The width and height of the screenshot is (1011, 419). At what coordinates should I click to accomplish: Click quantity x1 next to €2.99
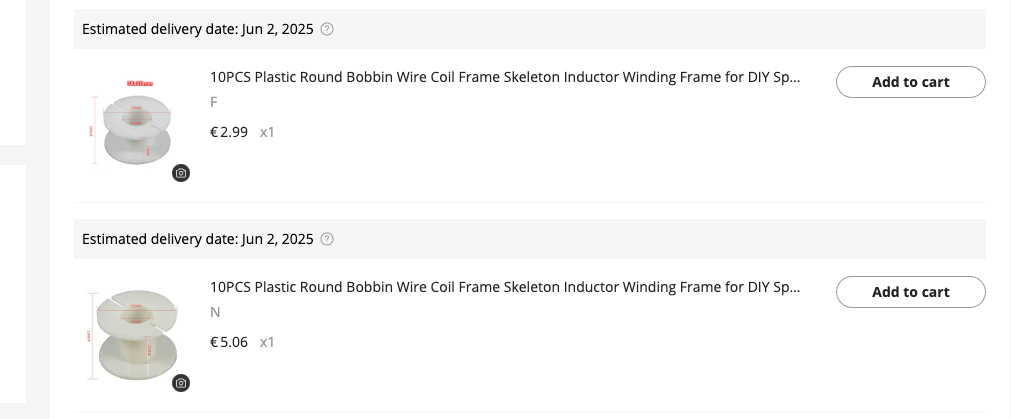pyautogui.click(x=267, y=132)
